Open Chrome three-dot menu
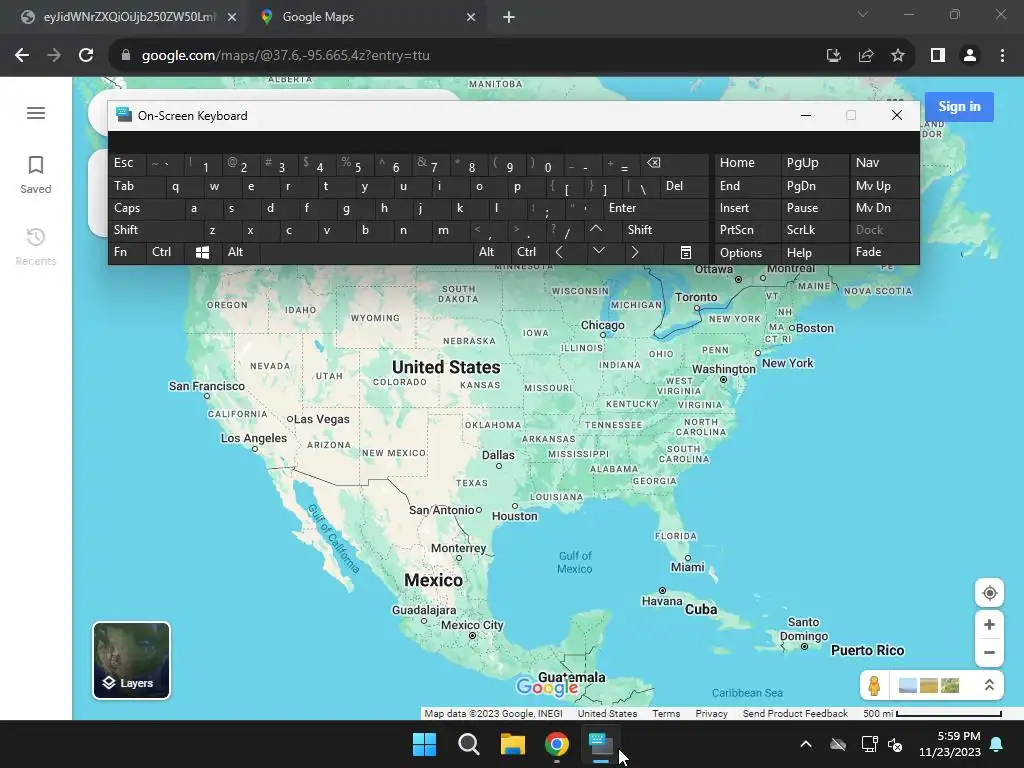 coord(1002,56)
